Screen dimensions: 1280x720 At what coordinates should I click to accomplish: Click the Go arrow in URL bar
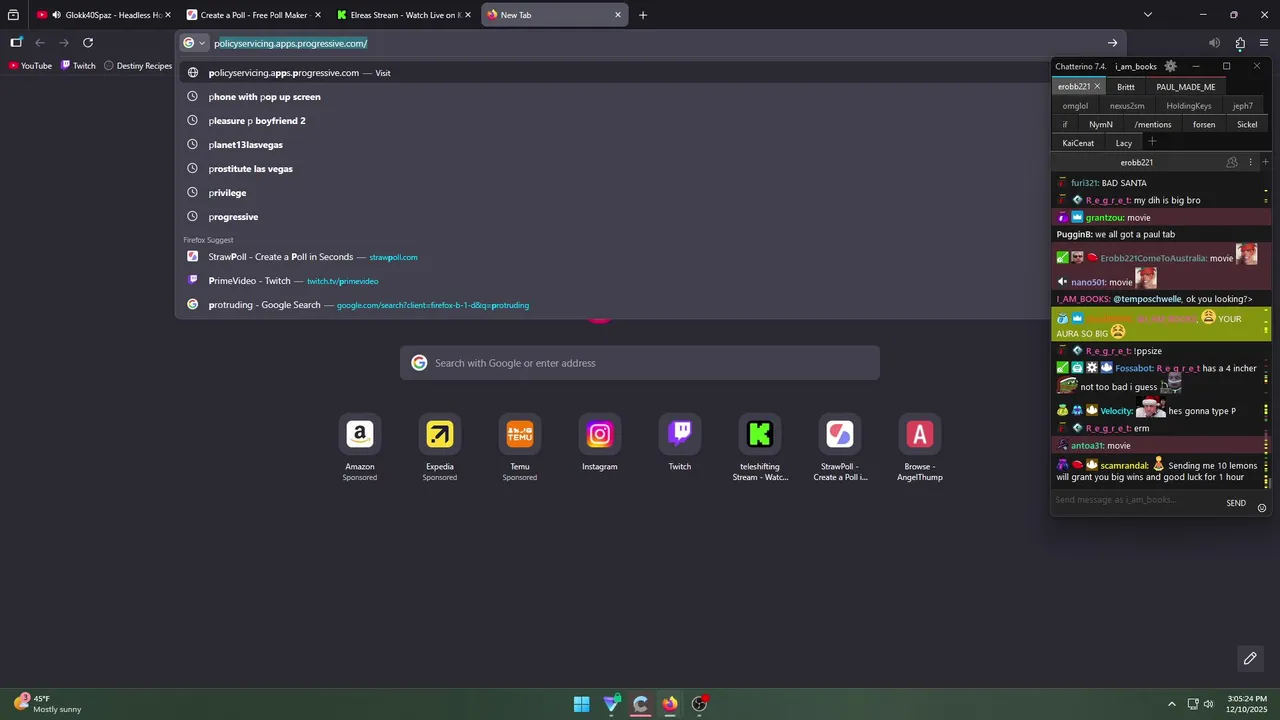pyautogui.click(x=1112, y=43)
